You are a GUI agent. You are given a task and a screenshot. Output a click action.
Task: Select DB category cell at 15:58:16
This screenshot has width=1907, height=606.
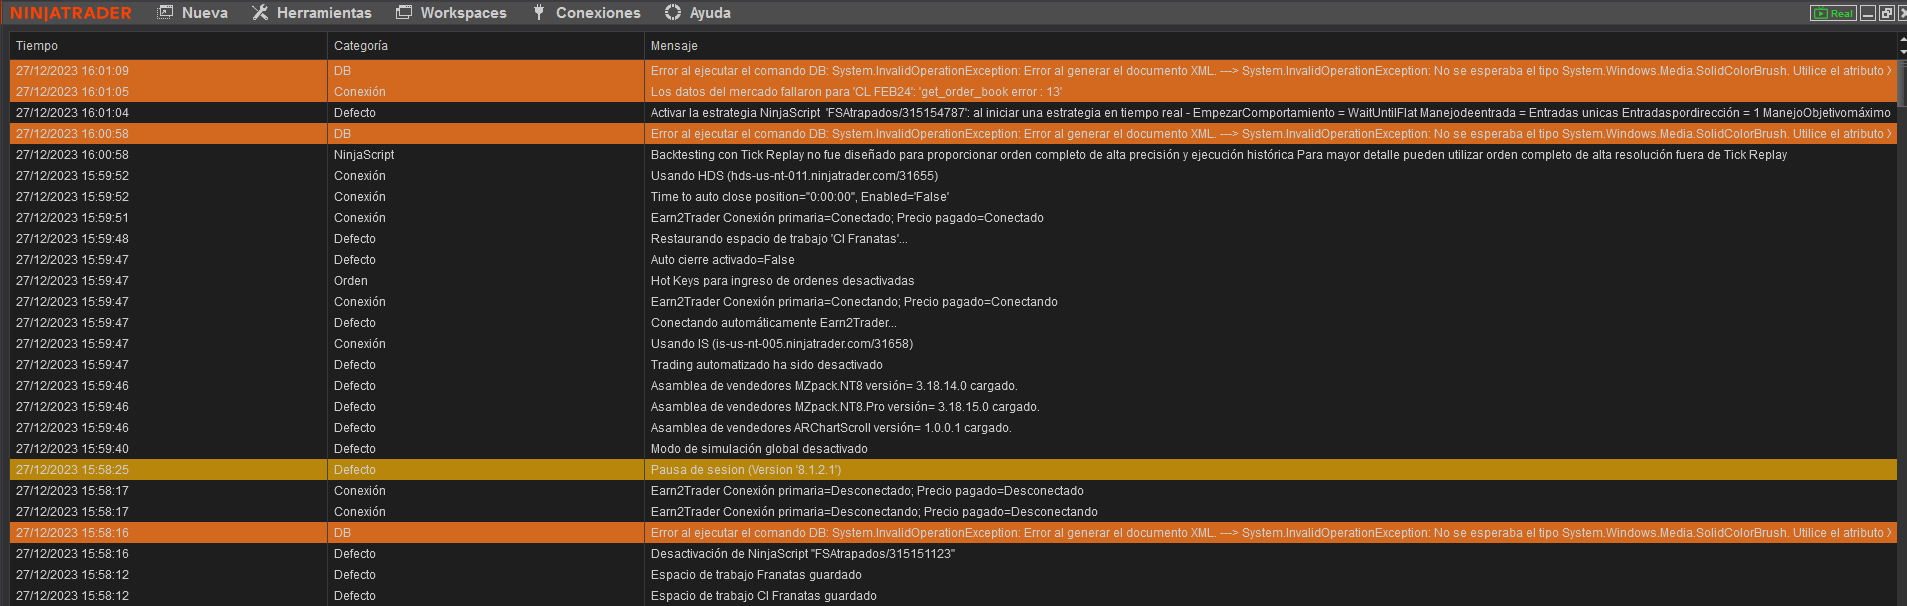tap(485, 533)
